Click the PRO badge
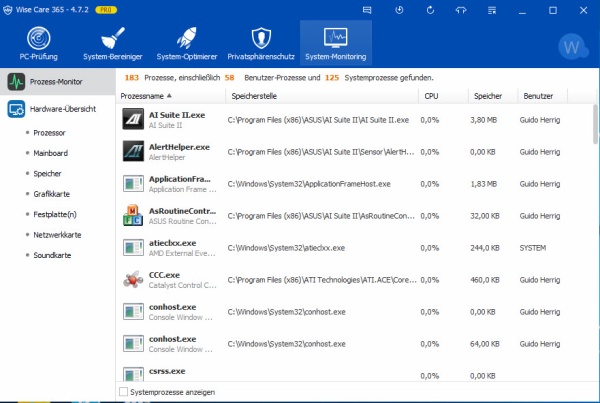The image size is (600, 403). pyautogui.click(x=106, y=10)
